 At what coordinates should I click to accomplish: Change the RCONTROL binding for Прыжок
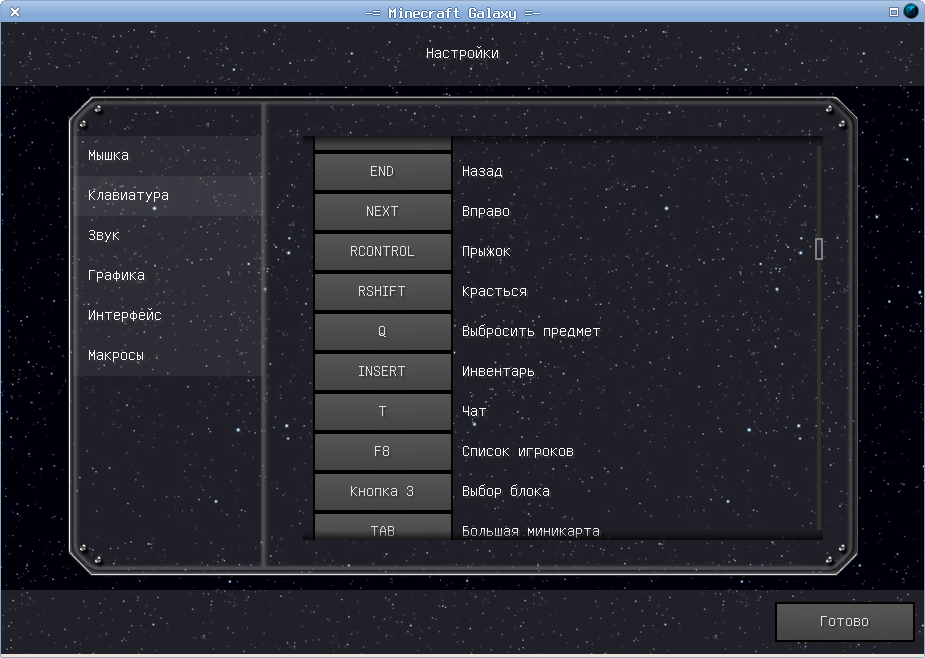pos(382,252)
